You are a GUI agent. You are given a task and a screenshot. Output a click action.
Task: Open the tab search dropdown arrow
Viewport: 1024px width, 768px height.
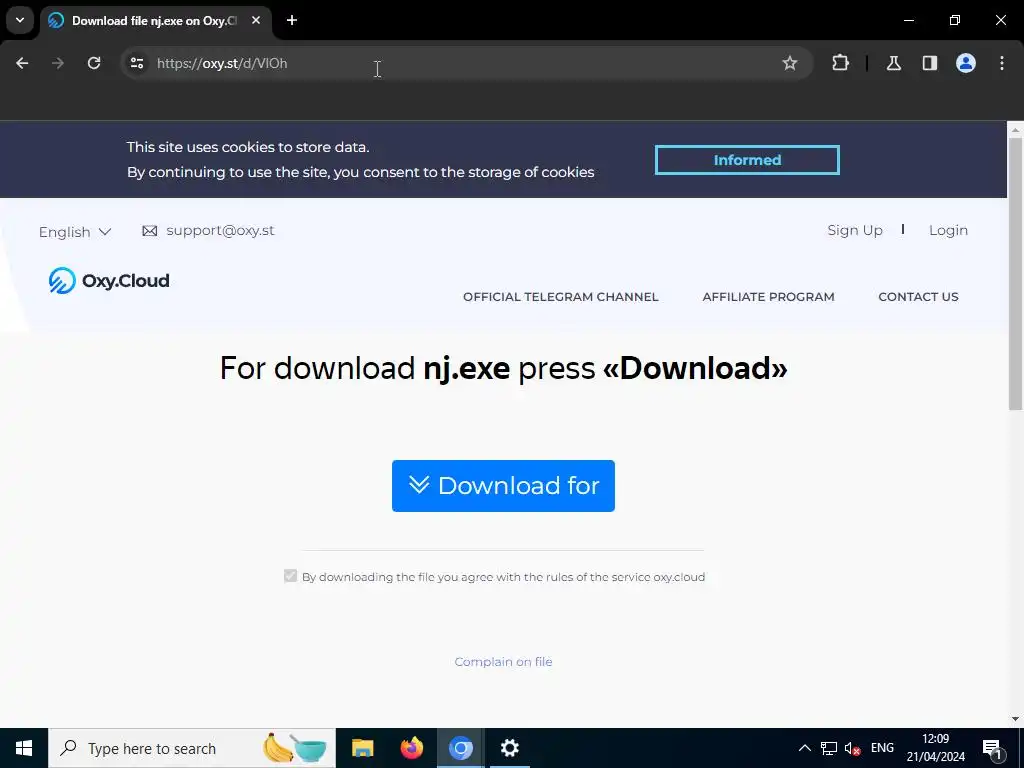(x=20, y=20)
